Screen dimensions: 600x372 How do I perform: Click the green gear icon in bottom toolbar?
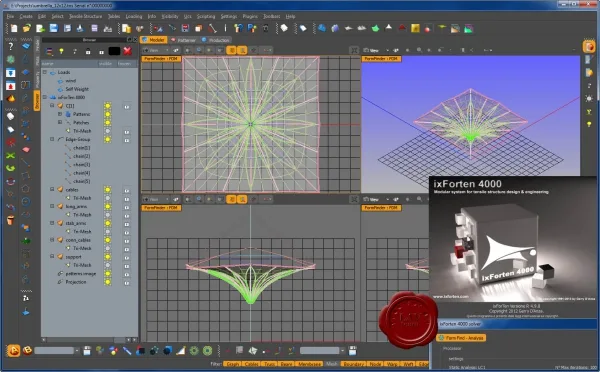[194, 351]
